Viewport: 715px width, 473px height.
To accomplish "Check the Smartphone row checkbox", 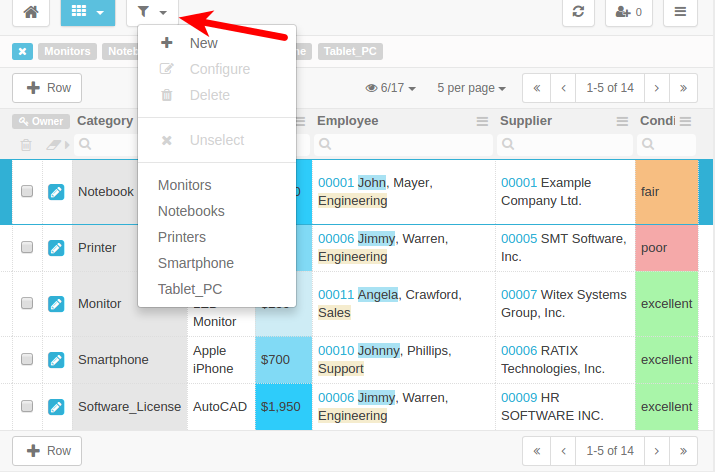I will coord(27,359).
